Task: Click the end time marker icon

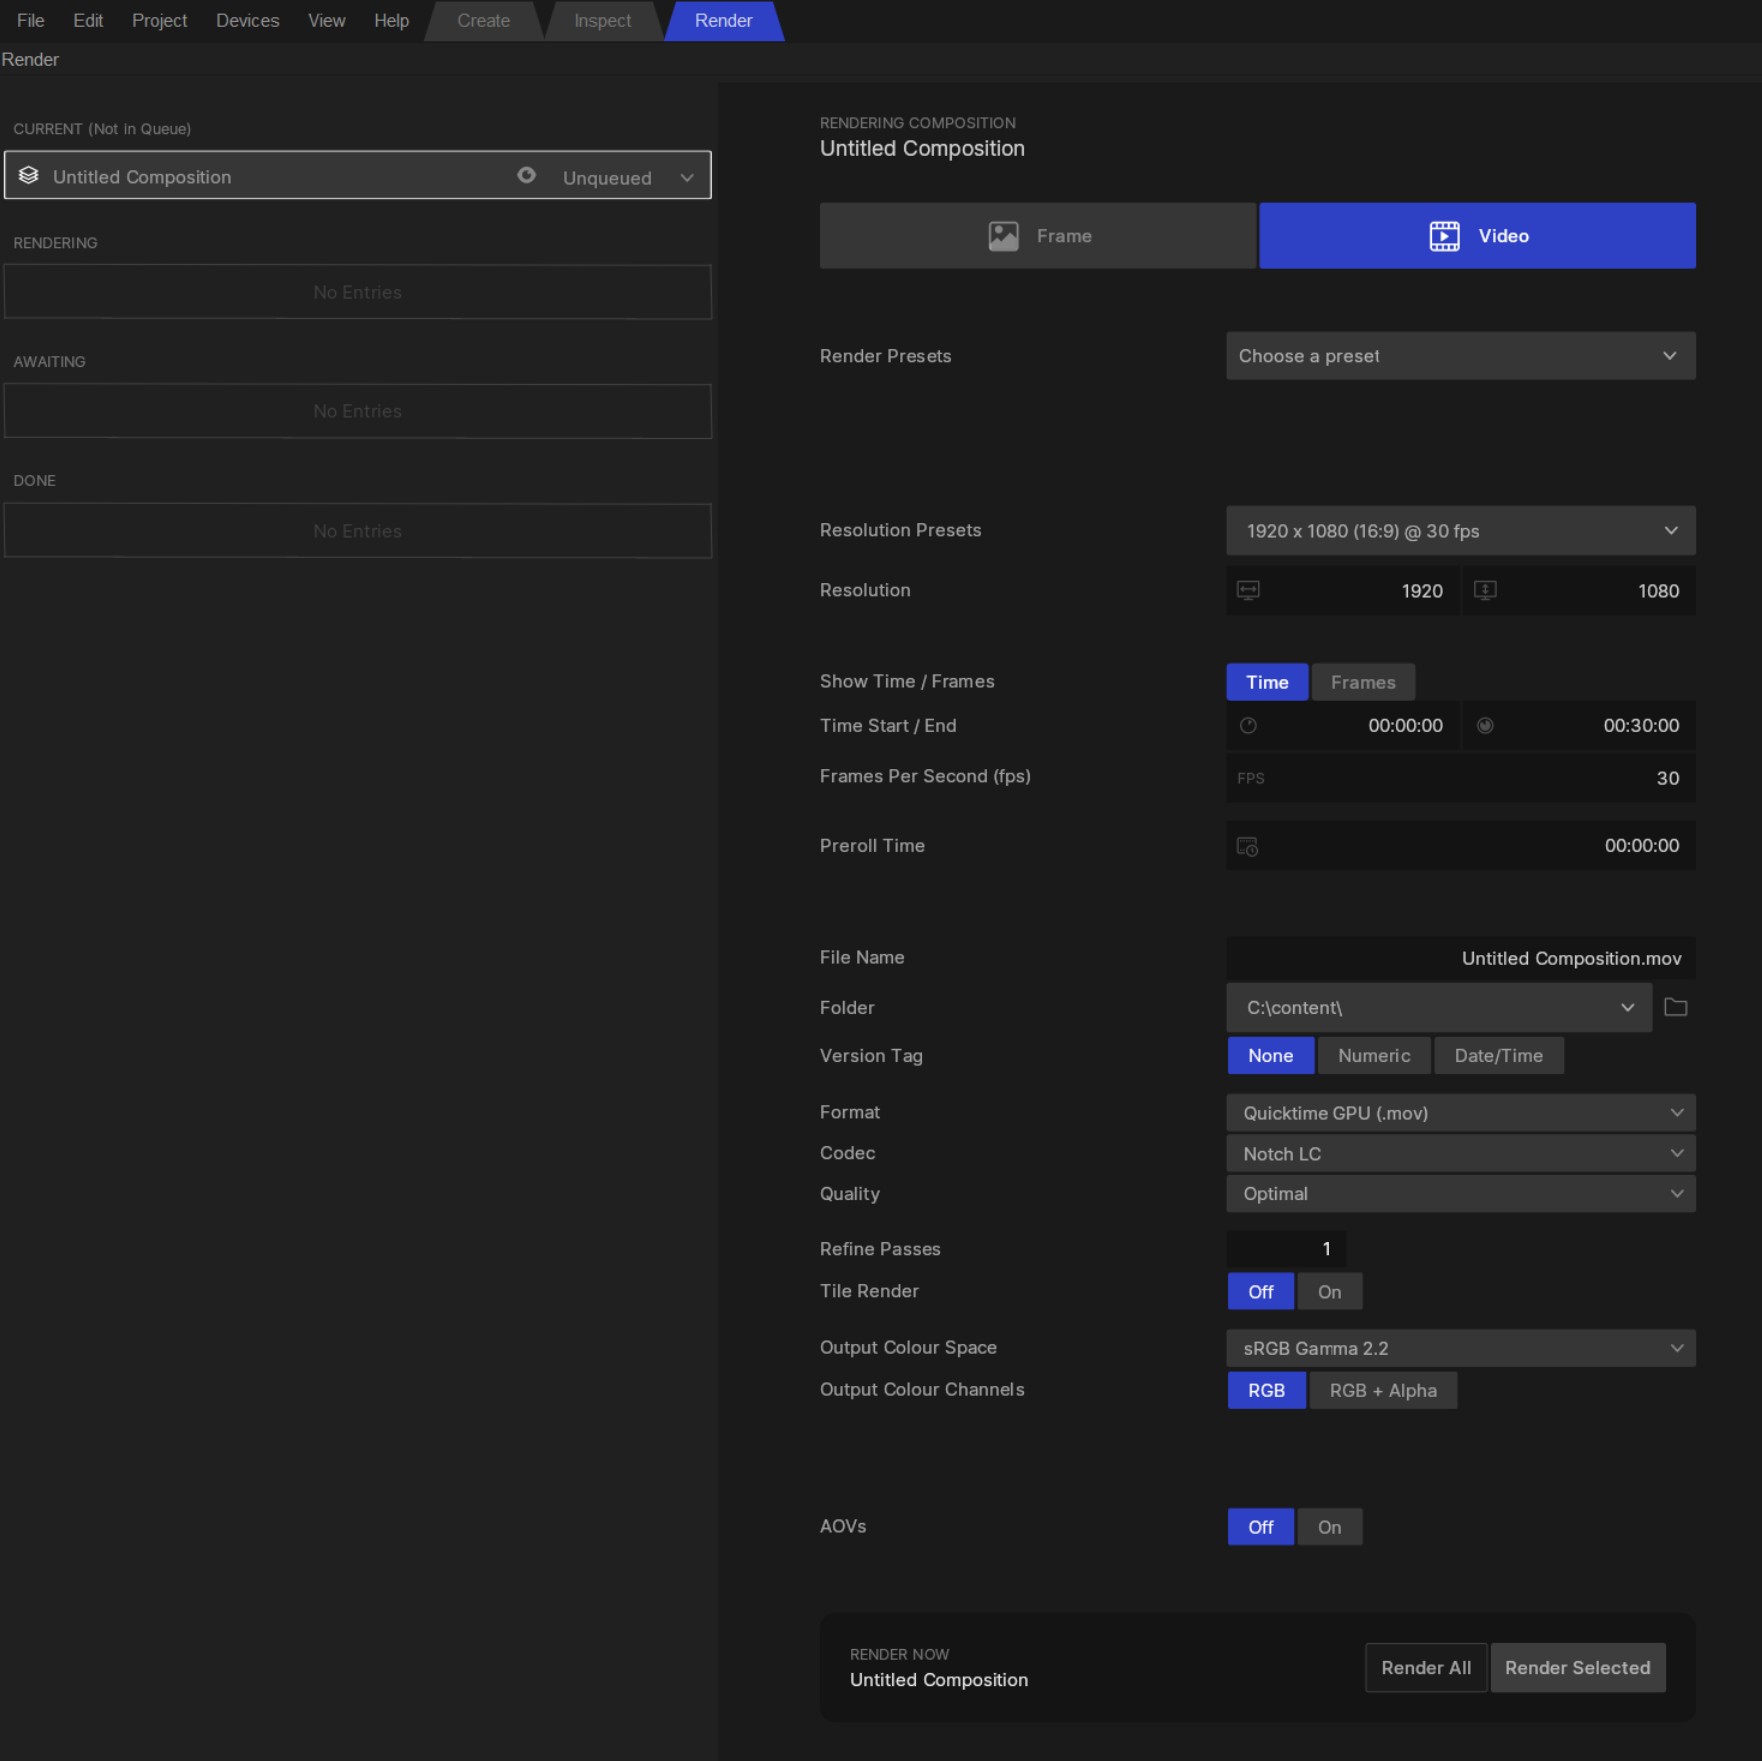Action: coord(1485,726)
